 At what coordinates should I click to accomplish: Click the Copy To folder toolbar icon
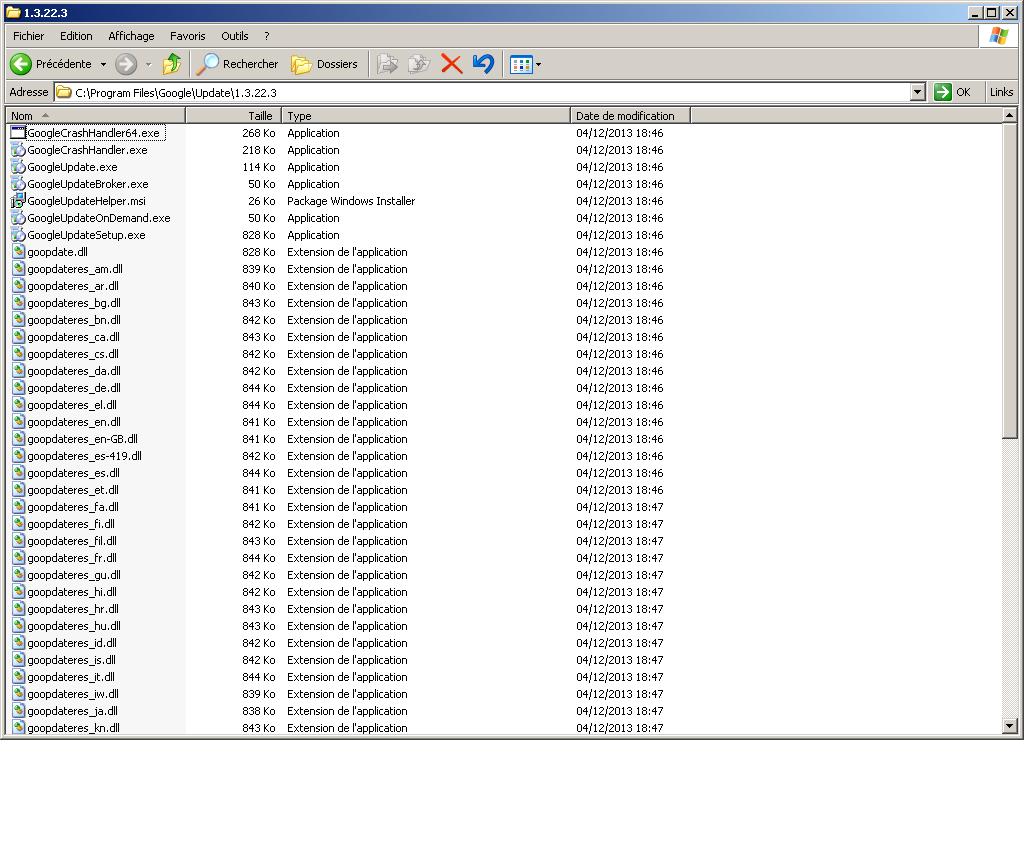point(419,64)
